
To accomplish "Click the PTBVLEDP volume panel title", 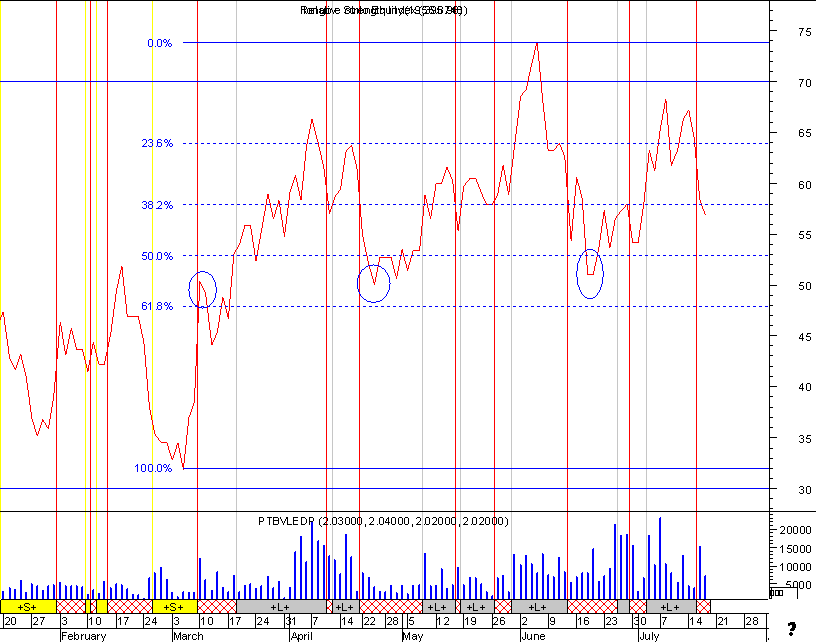I will pyautogui.click(x=383, y=521).
